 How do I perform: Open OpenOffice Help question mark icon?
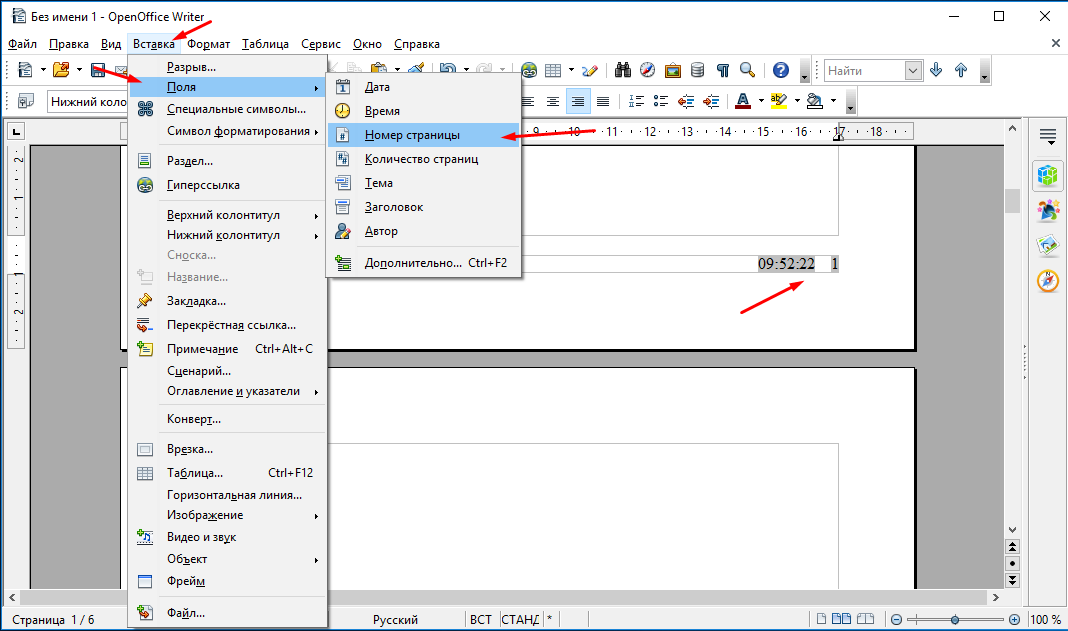click(781, 70)
